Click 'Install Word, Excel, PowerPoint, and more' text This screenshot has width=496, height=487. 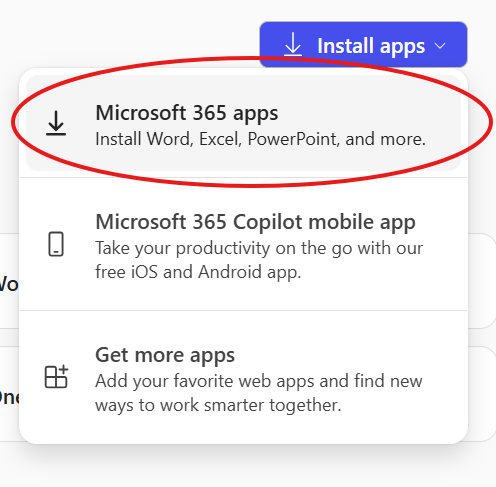(x=260, y=139)
